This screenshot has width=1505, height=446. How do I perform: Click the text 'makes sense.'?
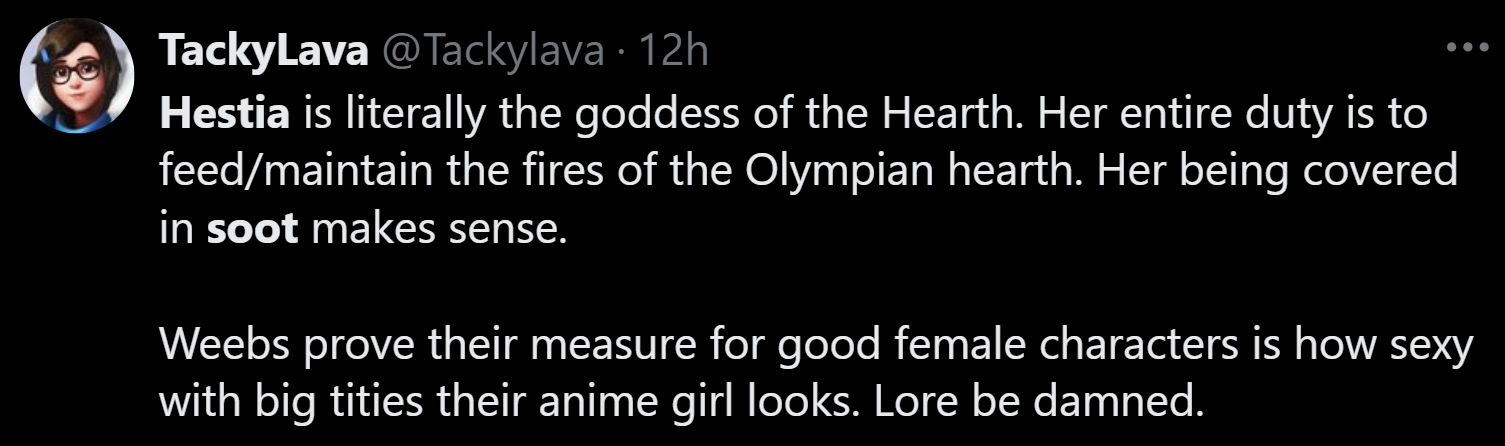[439, 230]
